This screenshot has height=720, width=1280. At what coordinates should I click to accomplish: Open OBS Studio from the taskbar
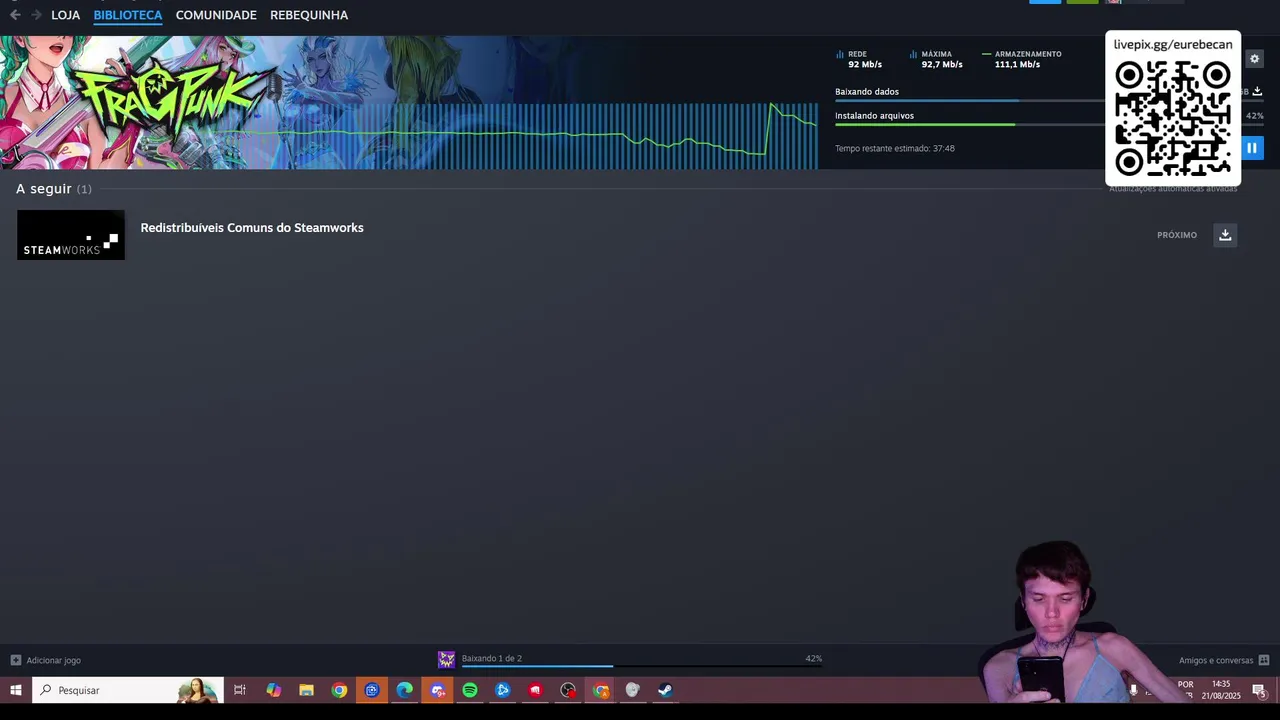568,690
